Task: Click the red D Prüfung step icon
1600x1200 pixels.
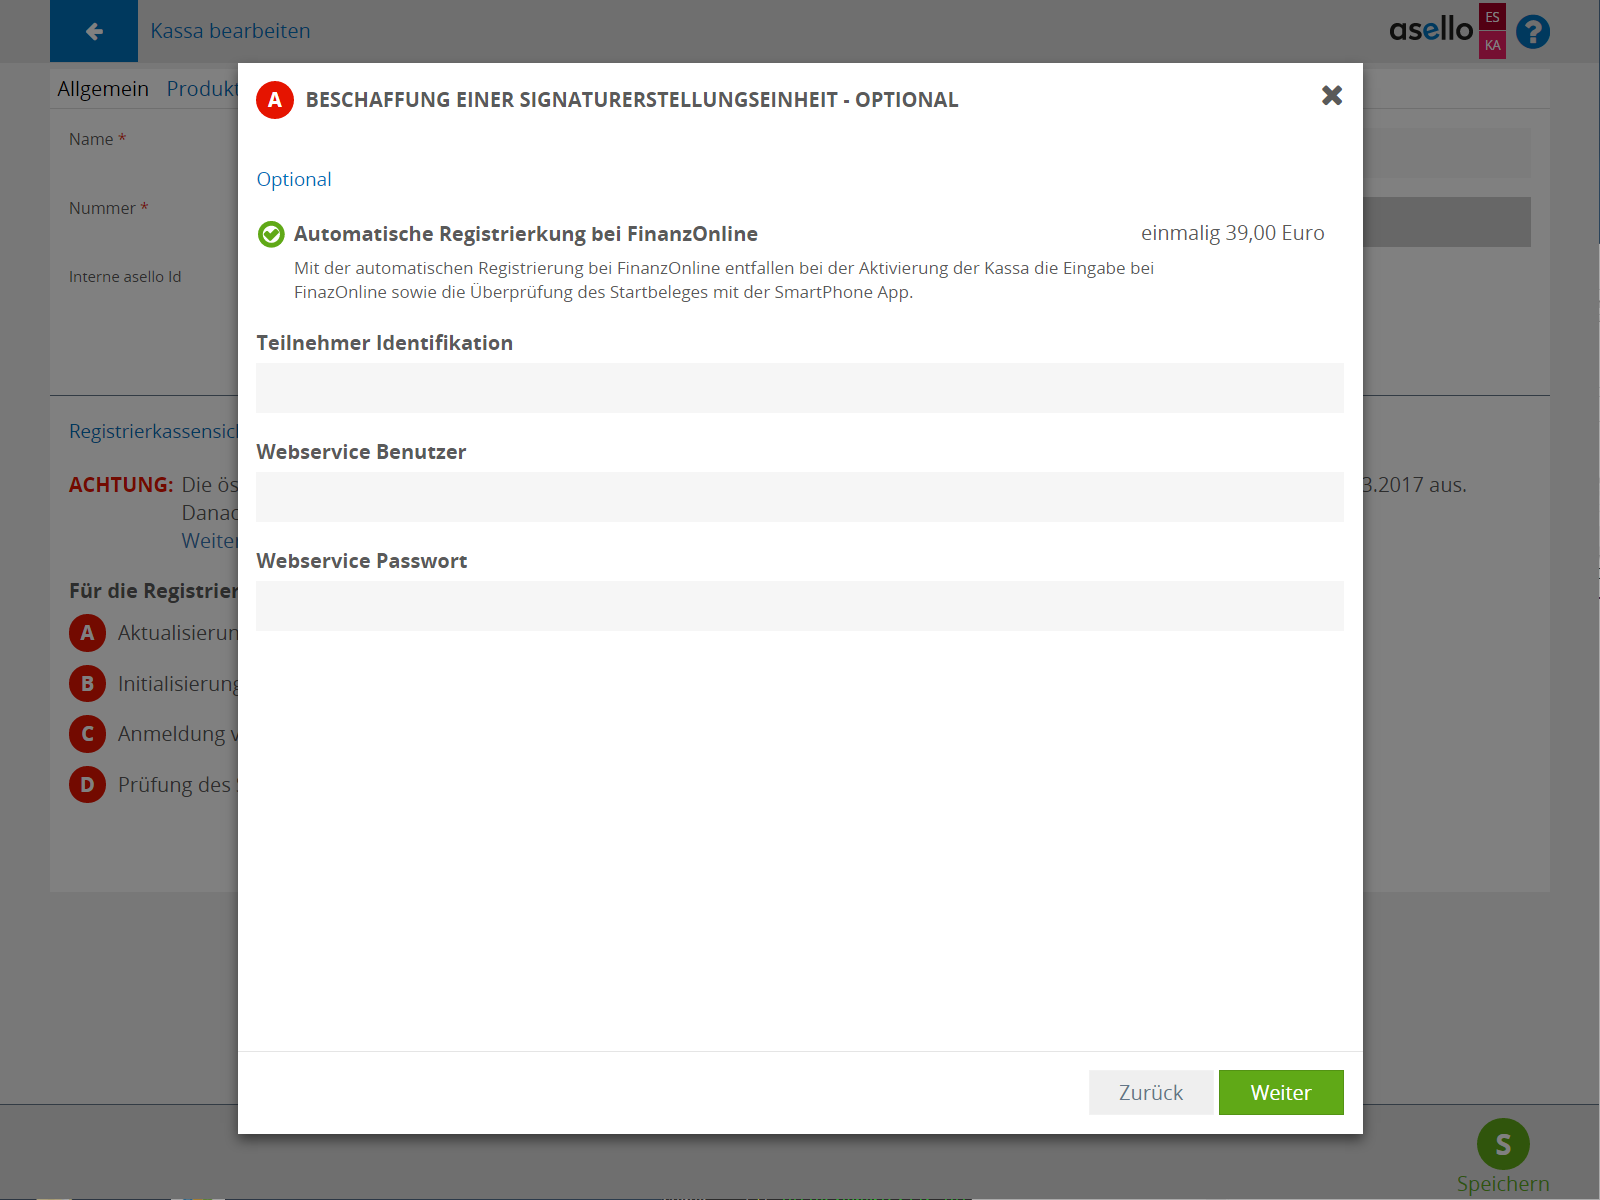Action: (x=87, y=785)
